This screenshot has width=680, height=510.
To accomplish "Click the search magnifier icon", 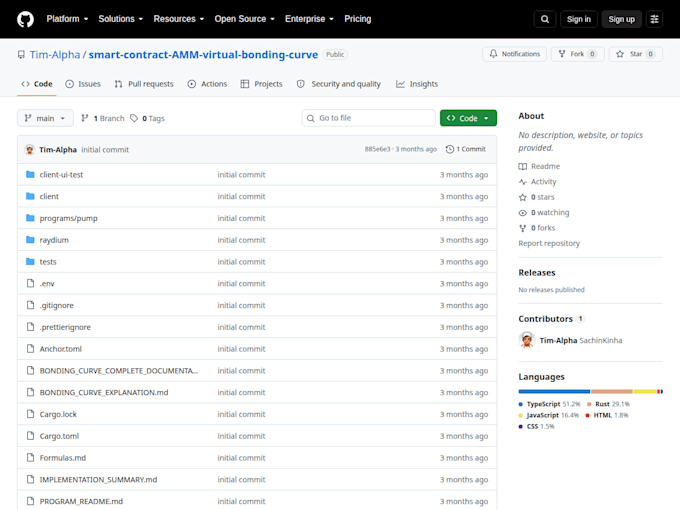I will (545, 19).
